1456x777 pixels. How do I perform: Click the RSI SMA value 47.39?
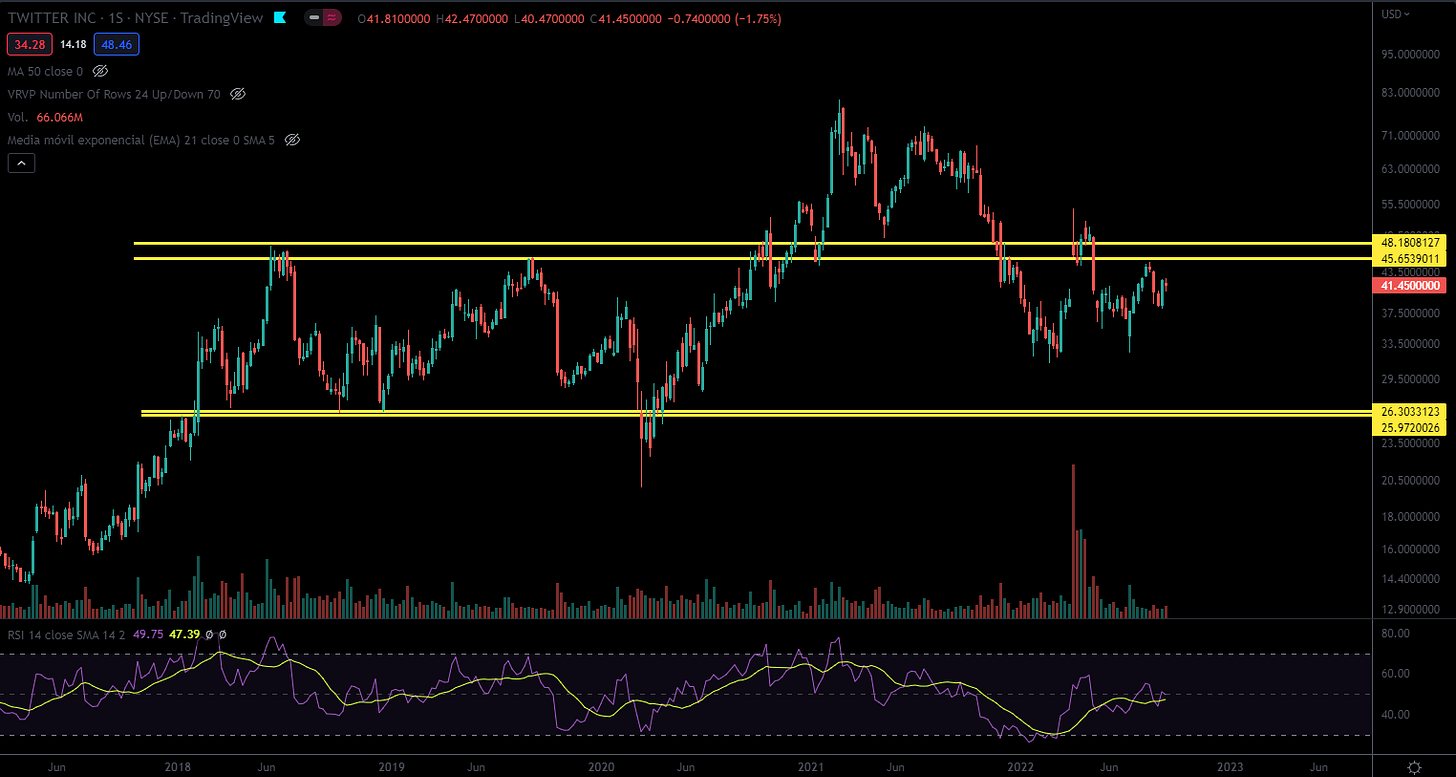(x=185, y=634)
